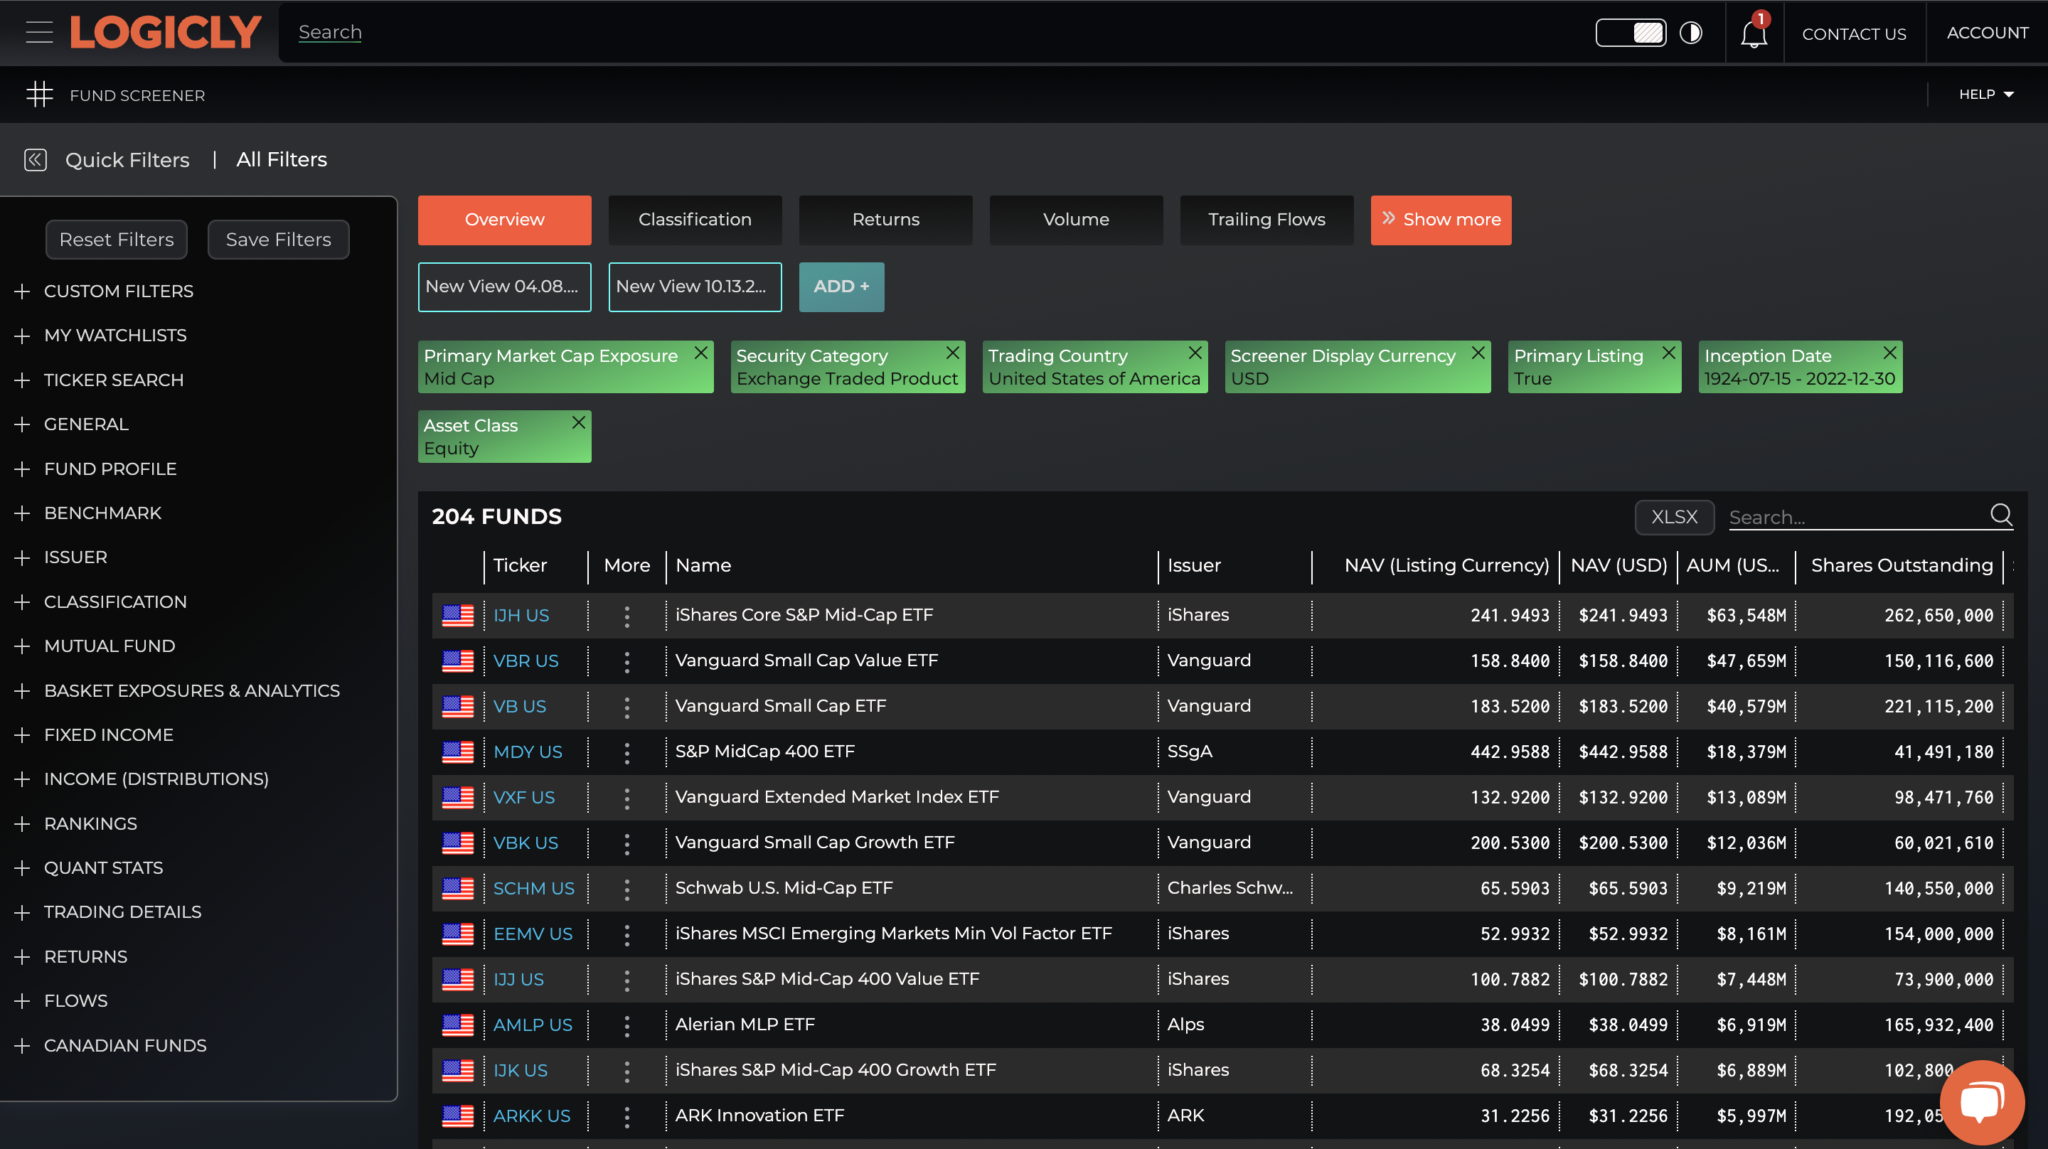Click the top Search input field
The height and width of the screenshot is (1149, 2048).
tap(330, 32)
